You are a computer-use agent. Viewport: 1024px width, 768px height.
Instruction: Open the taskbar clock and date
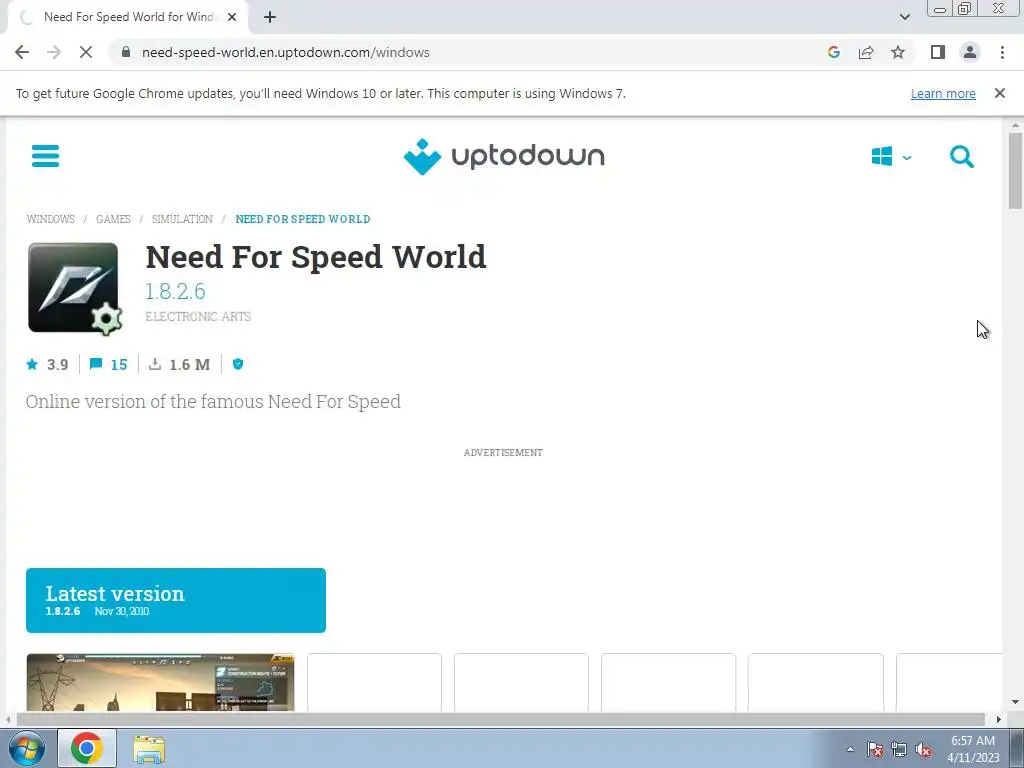pos(973,749)
